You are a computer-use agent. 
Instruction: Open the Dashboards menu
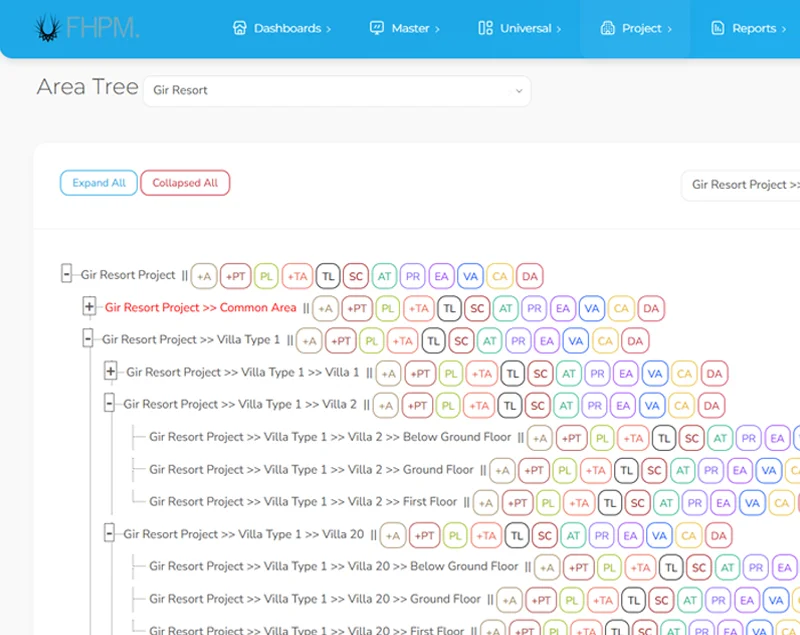point(282,28)
